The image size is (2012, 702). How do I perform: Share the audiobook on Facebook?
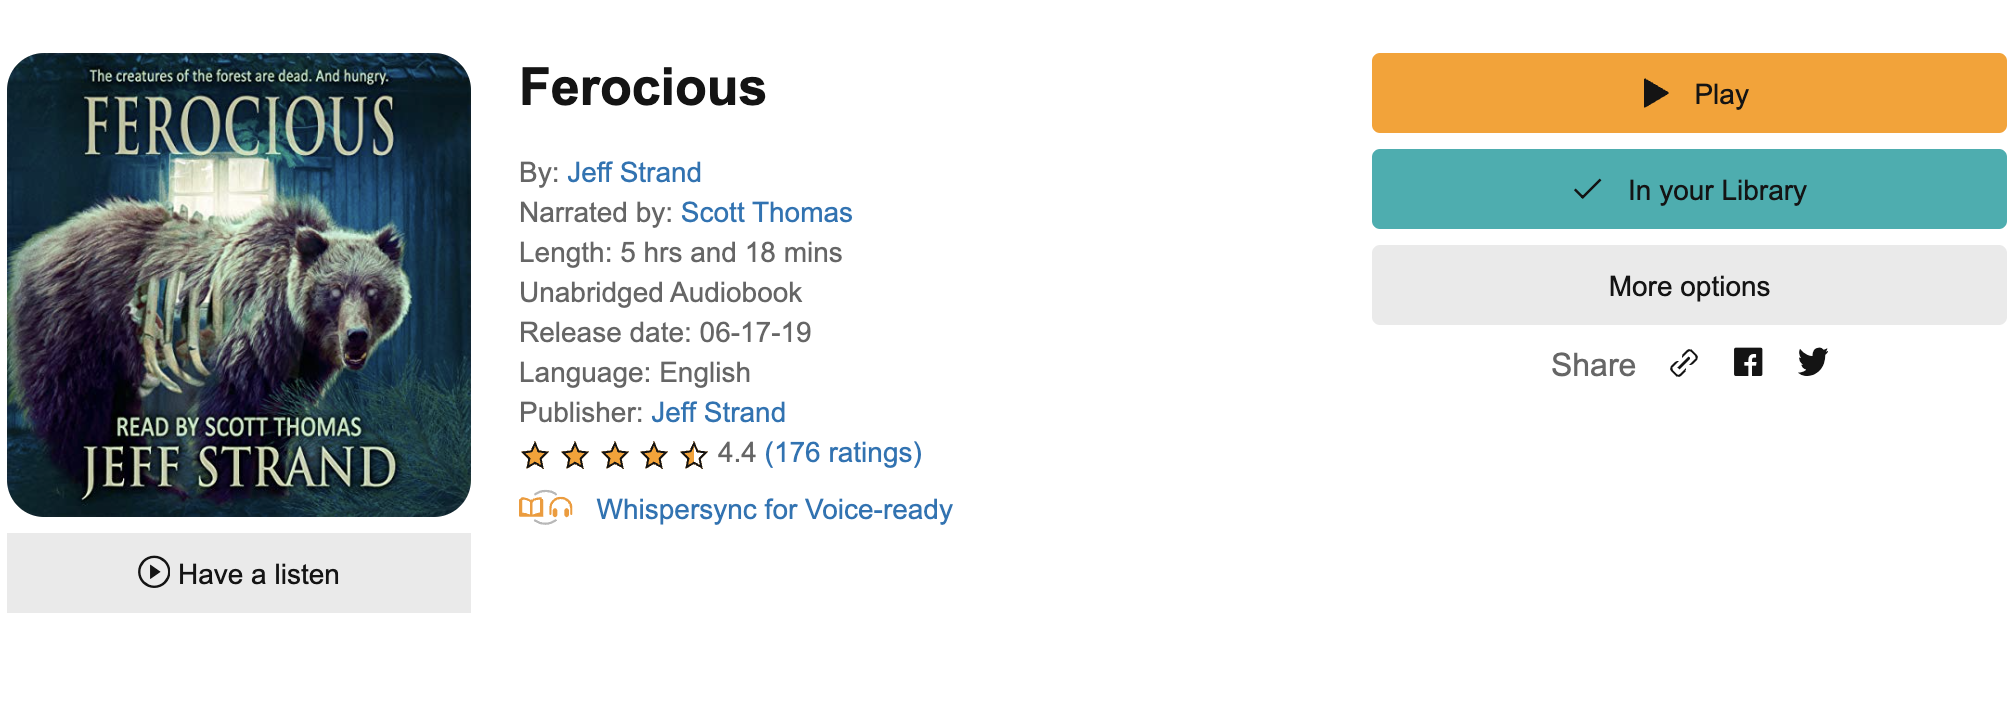pos(1748,362)
